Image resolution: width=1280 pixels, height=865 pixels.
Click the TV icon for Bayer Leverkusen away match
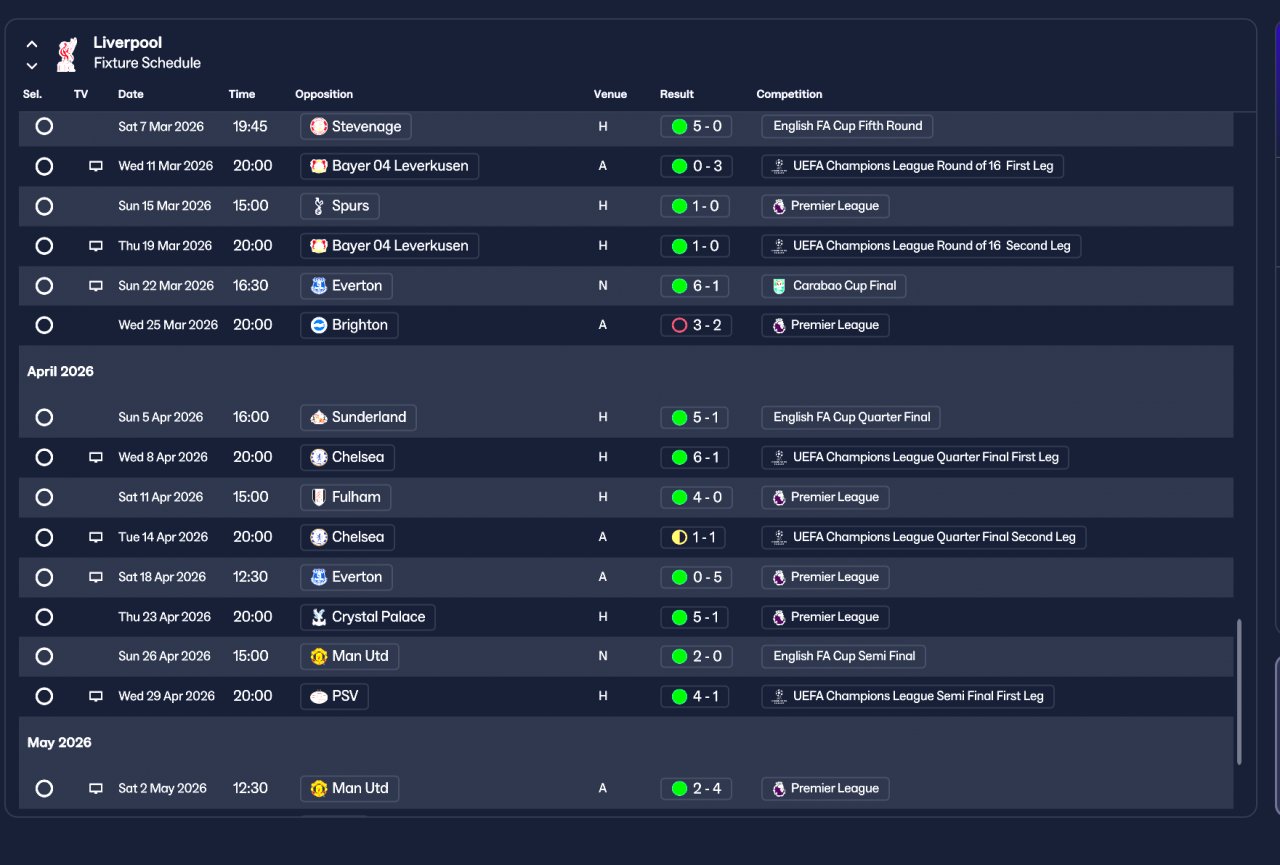[x=96, y=166]
